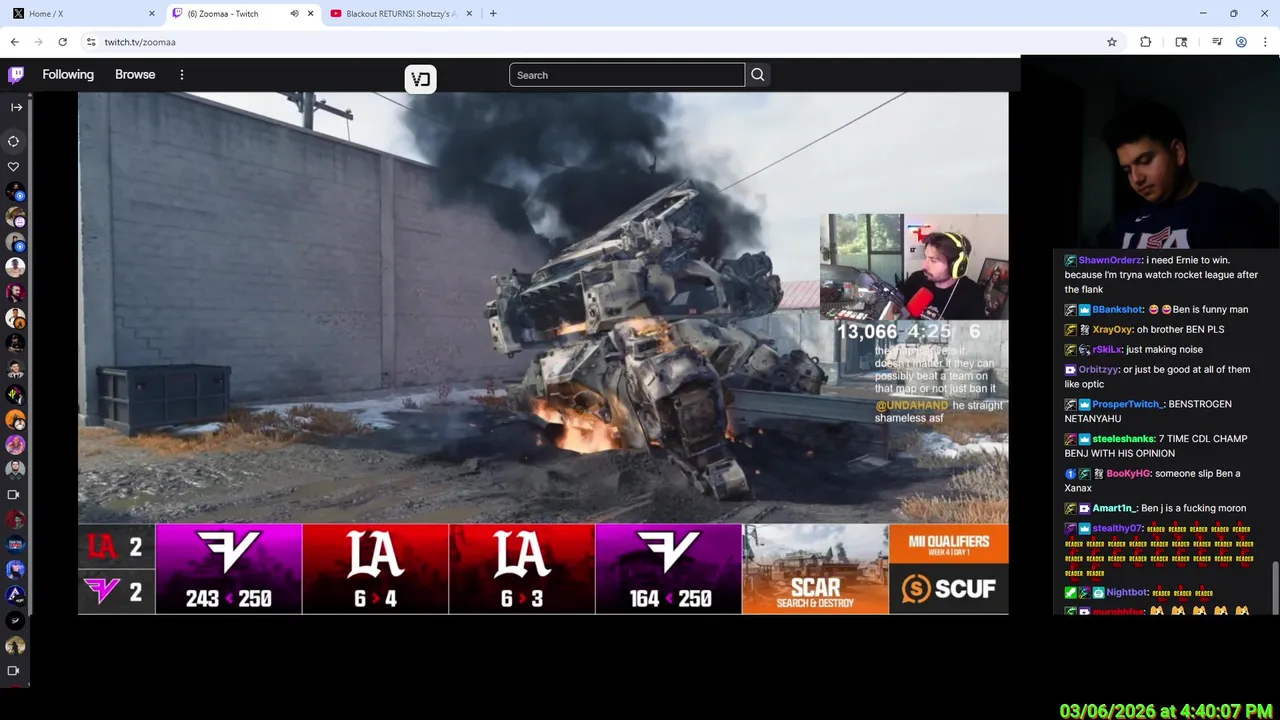
Task: Click chat username XrayOxy
Action: click(1112, 330)
